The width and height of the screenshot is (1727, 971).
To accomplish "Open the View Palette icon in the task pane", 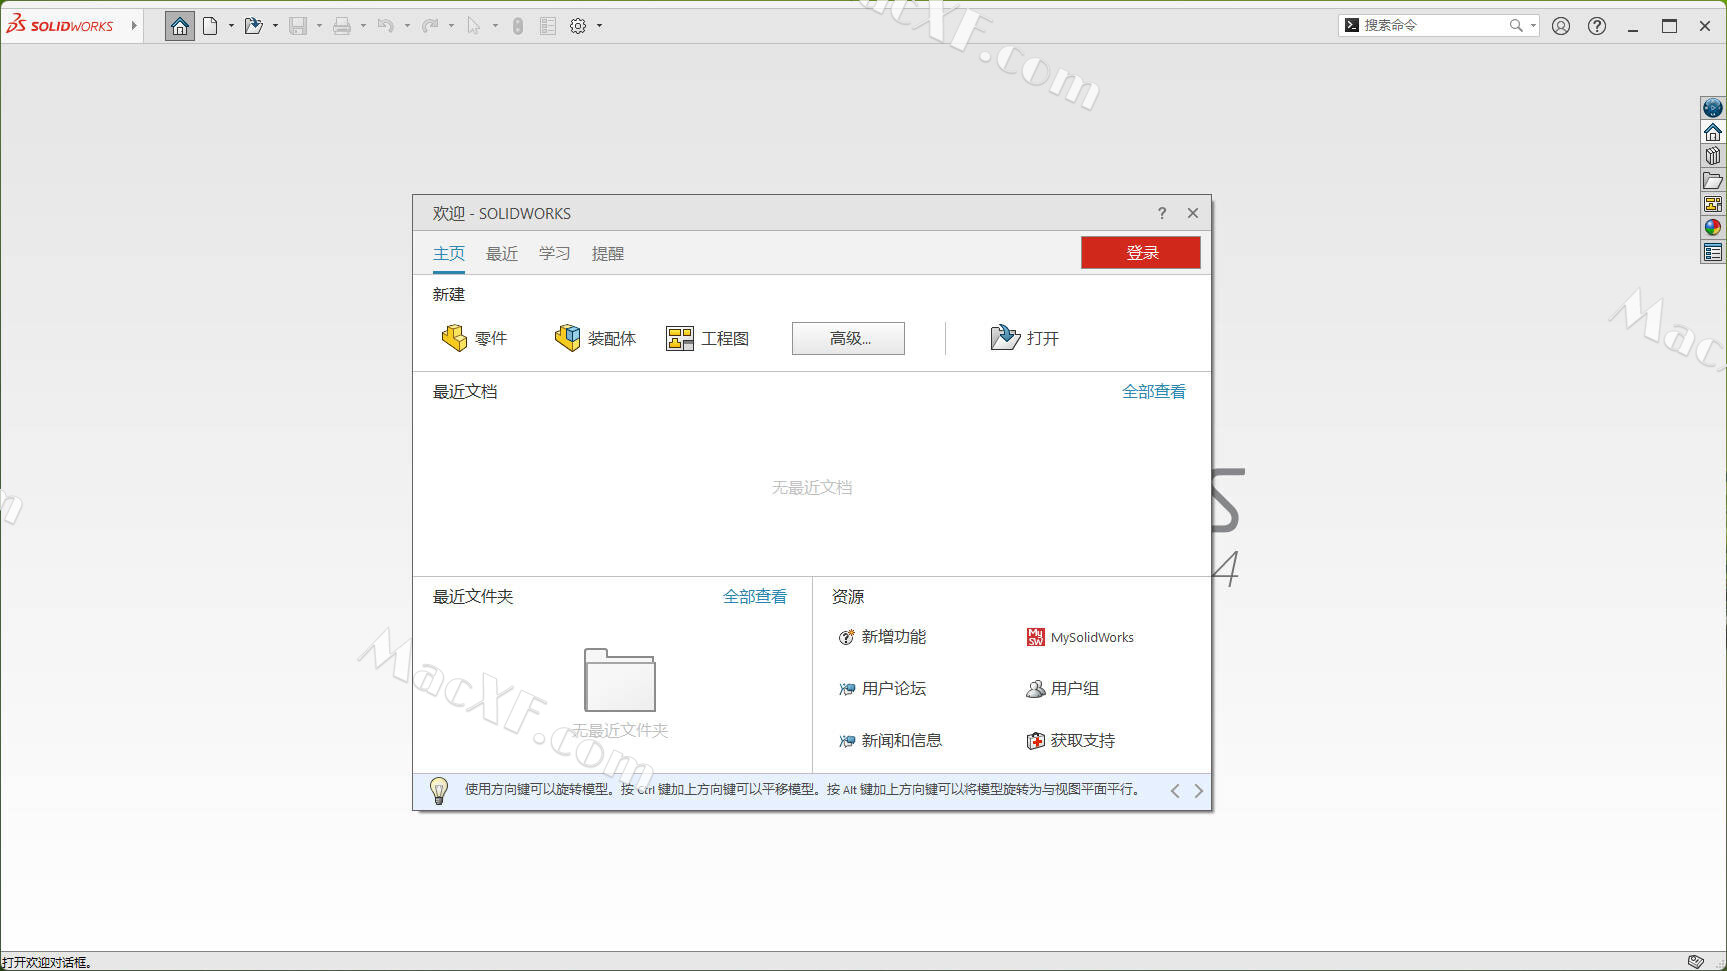I will click(1713, 204).
